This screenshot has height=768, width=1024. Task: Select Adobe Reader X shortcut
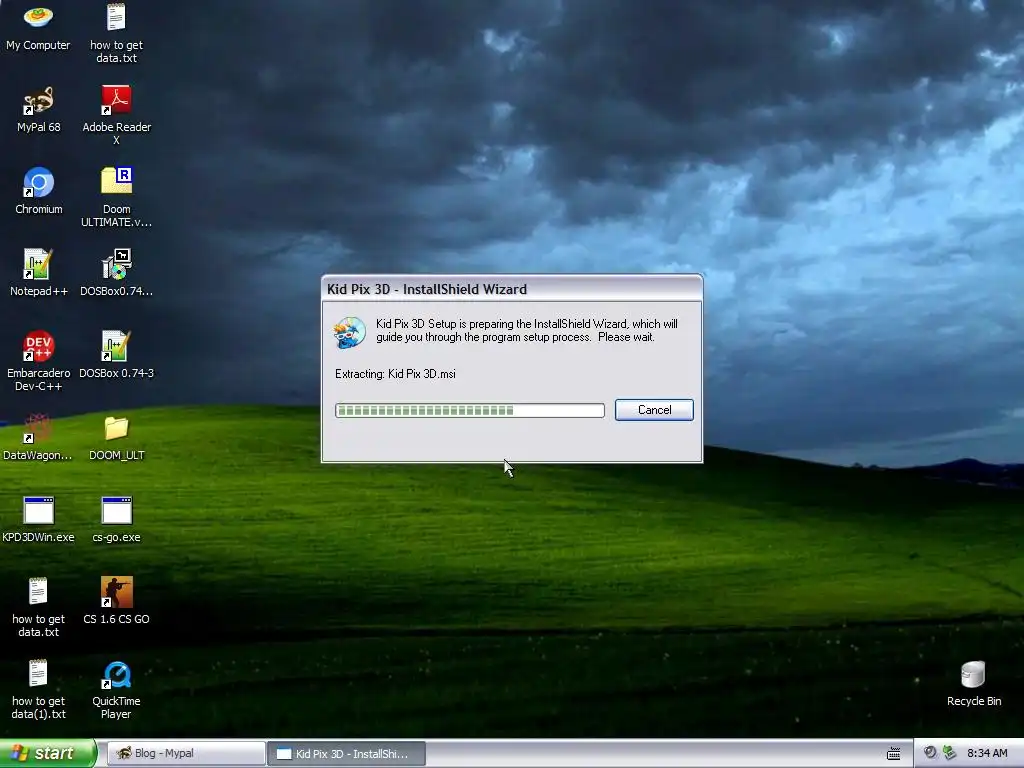(x=116, y=116)
